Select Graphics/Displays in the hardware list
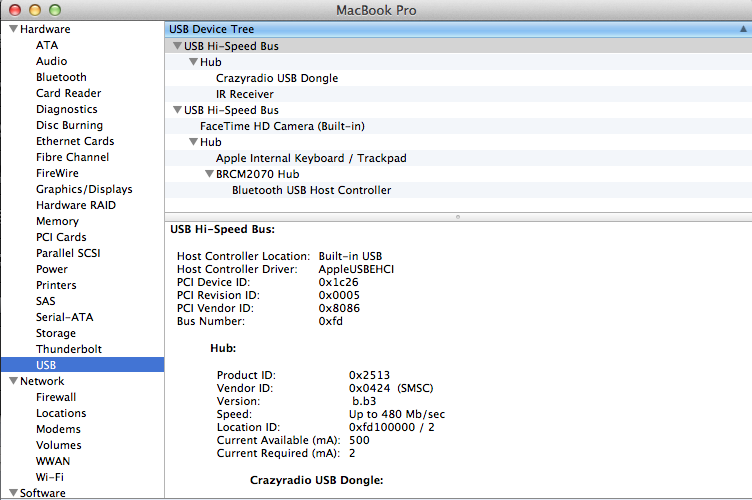Screen dimensions: 752x500 click(x=84, y=189)
